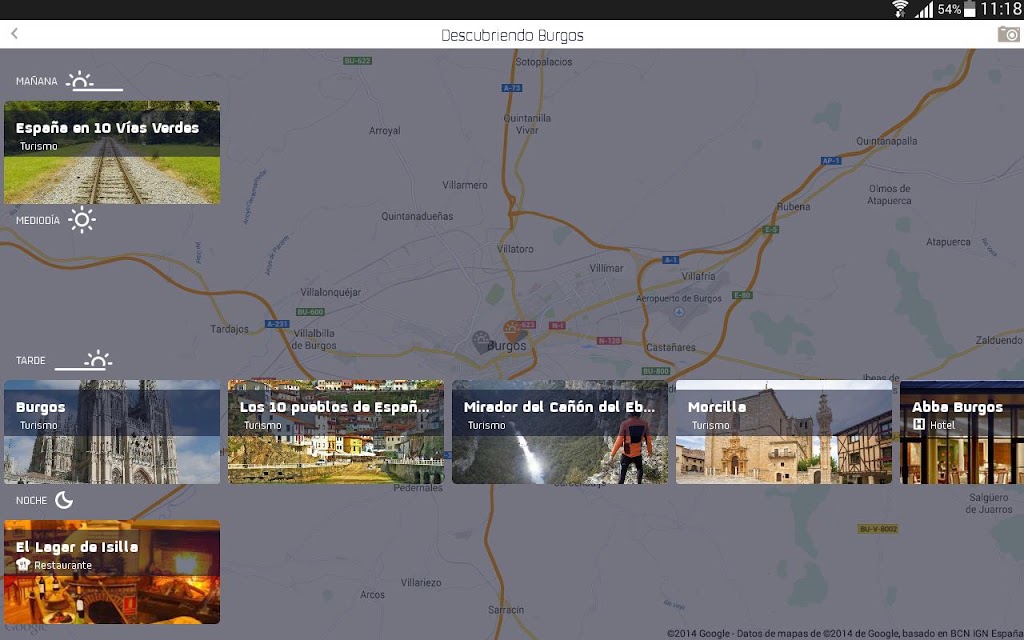Tap the back arrow icon

point(14,33)
